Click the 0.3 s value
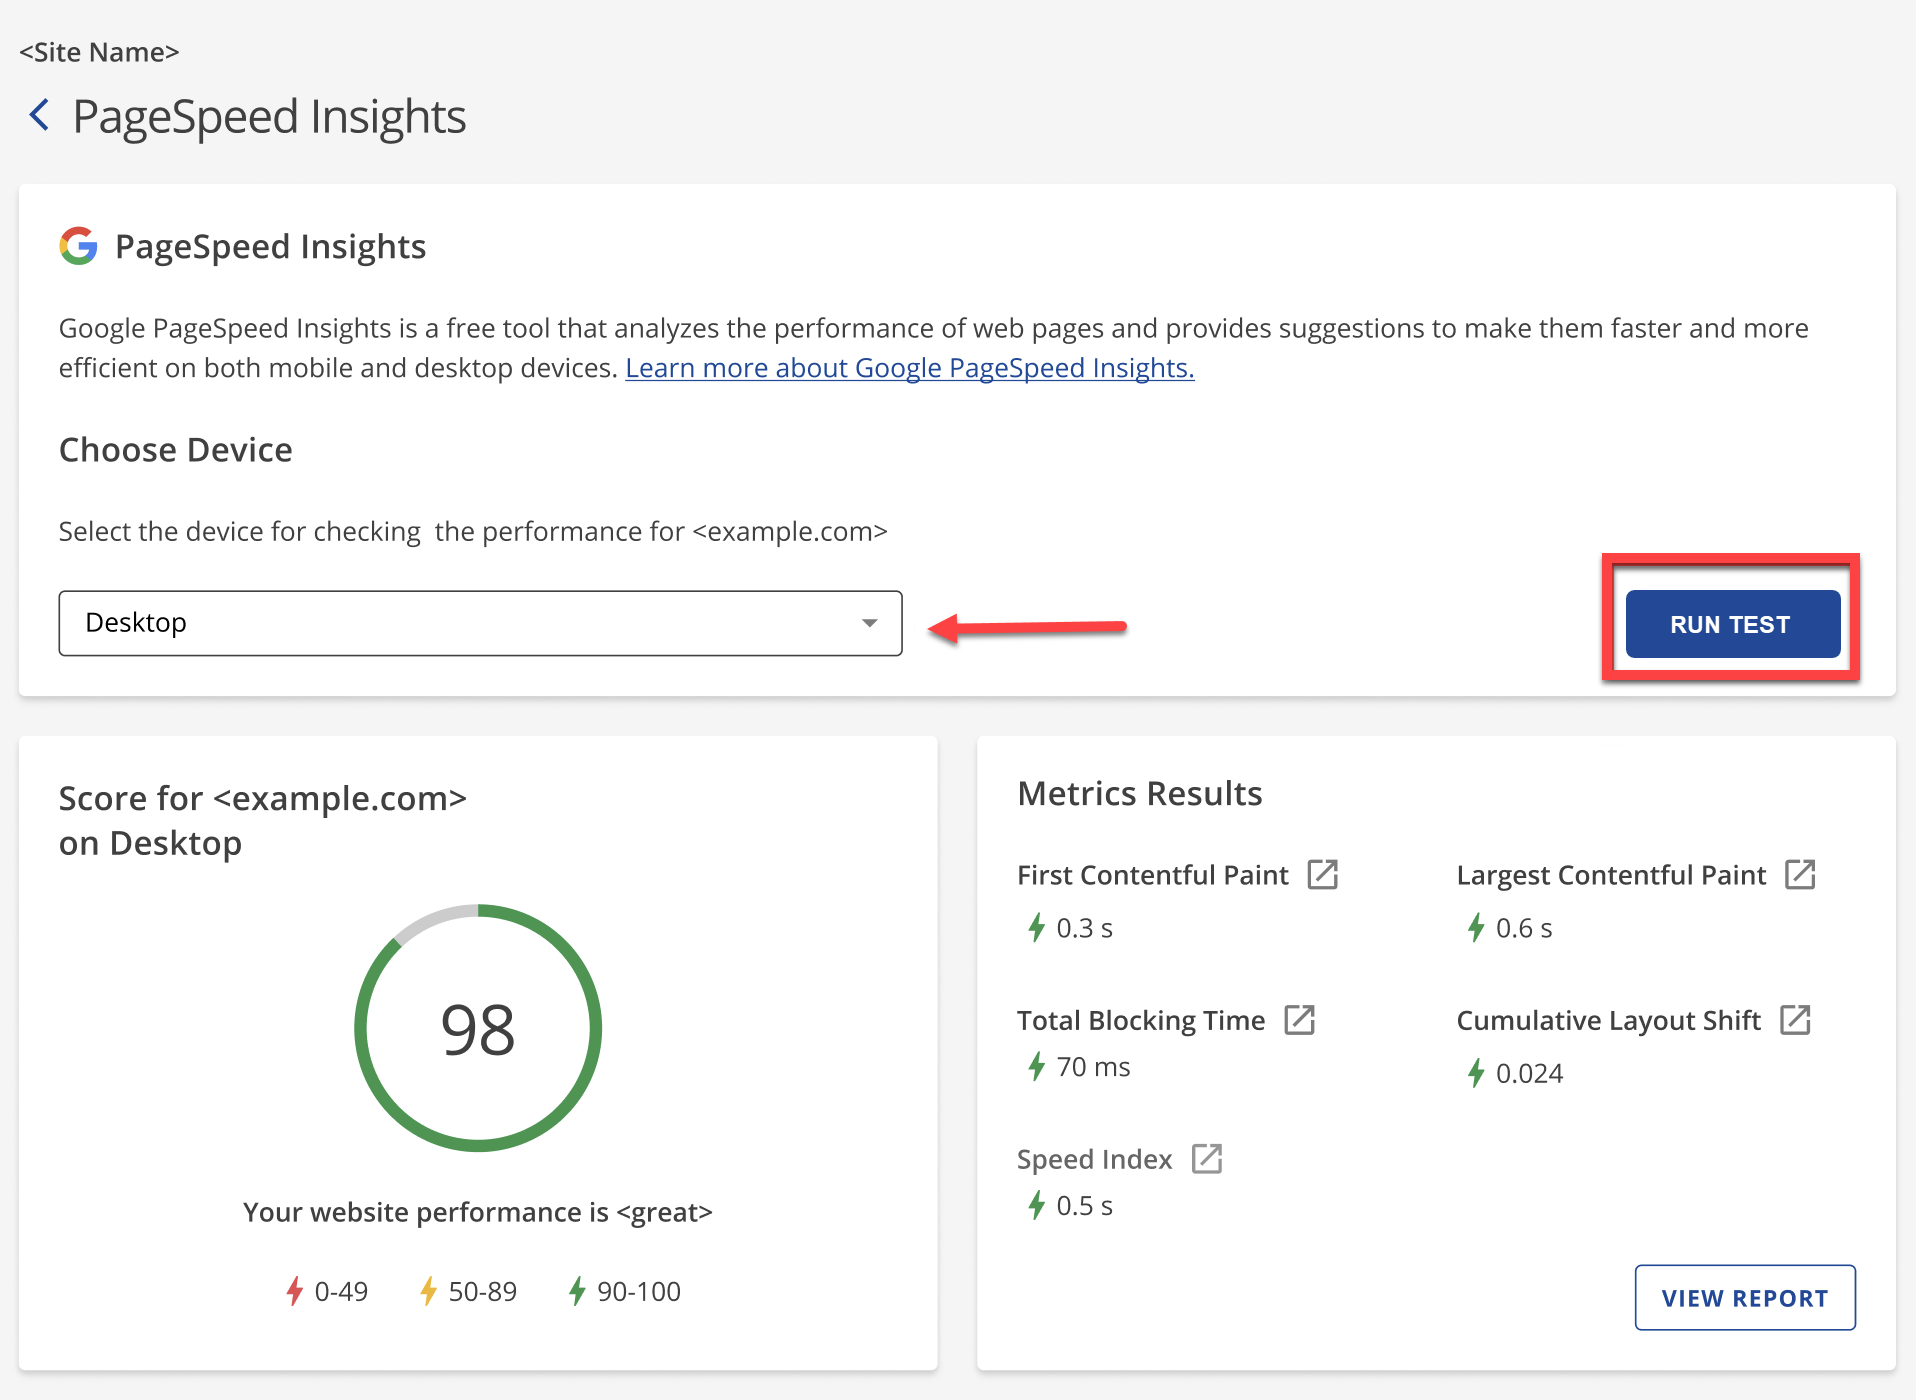 [x=1084, y=928]
